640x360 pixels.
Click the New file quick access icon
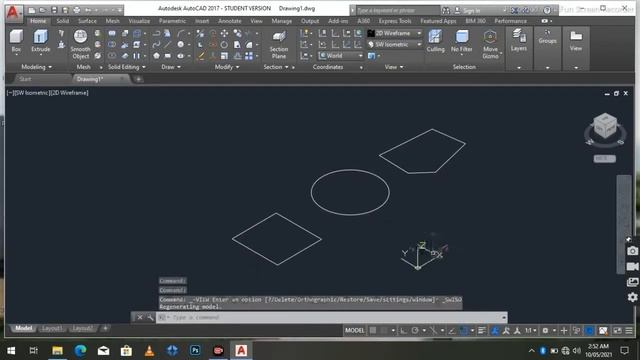[x=32, y=10]
